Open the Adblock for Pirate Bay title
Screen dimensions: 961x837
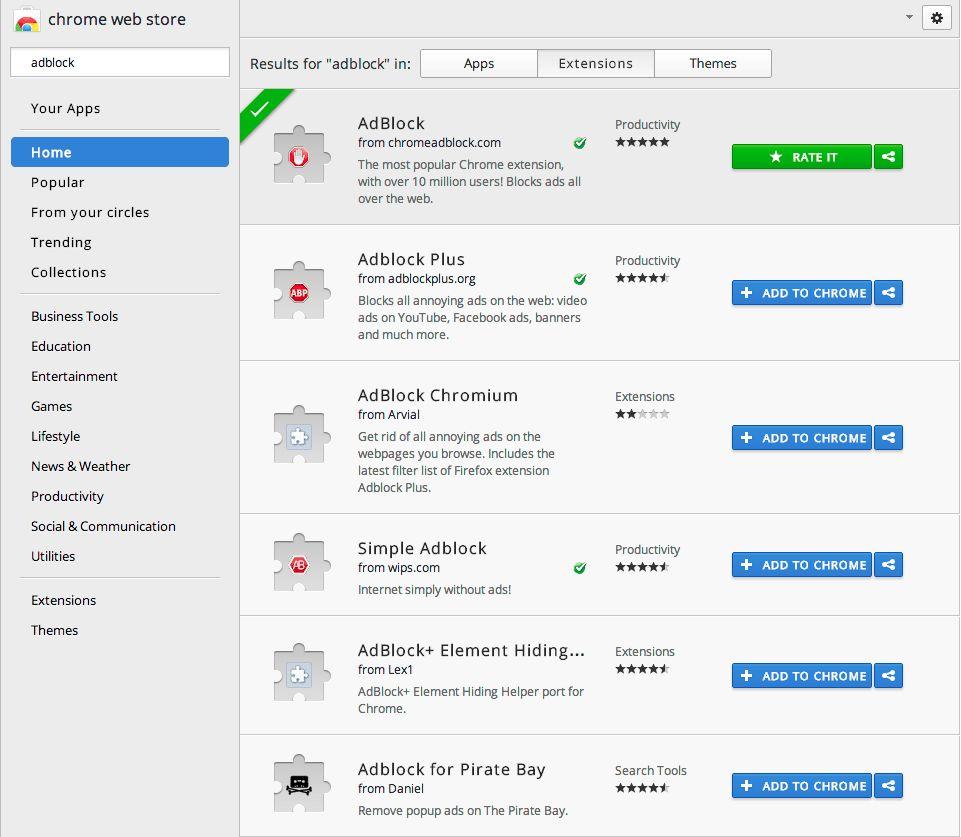coord(451,770)
